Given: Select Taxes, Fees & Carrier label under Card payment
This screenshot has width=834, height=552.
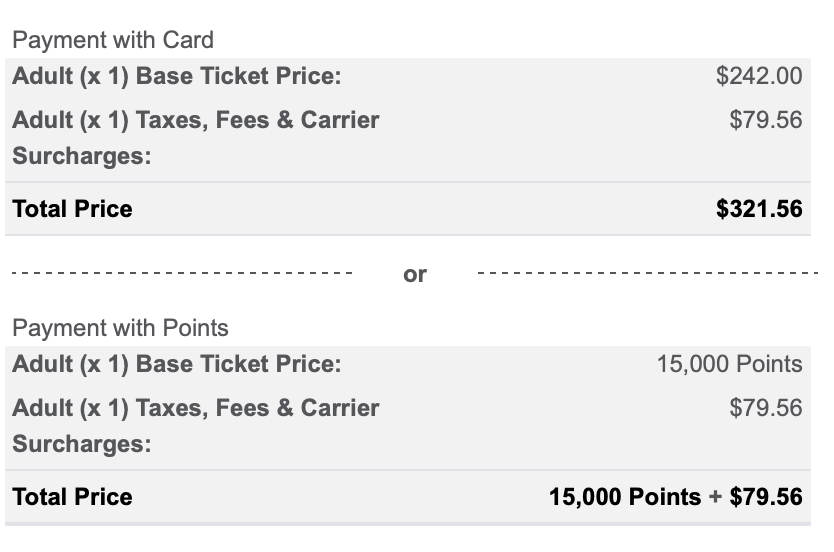Looking at the screenshot, I should pyautogui.click(x=257, y=120).
